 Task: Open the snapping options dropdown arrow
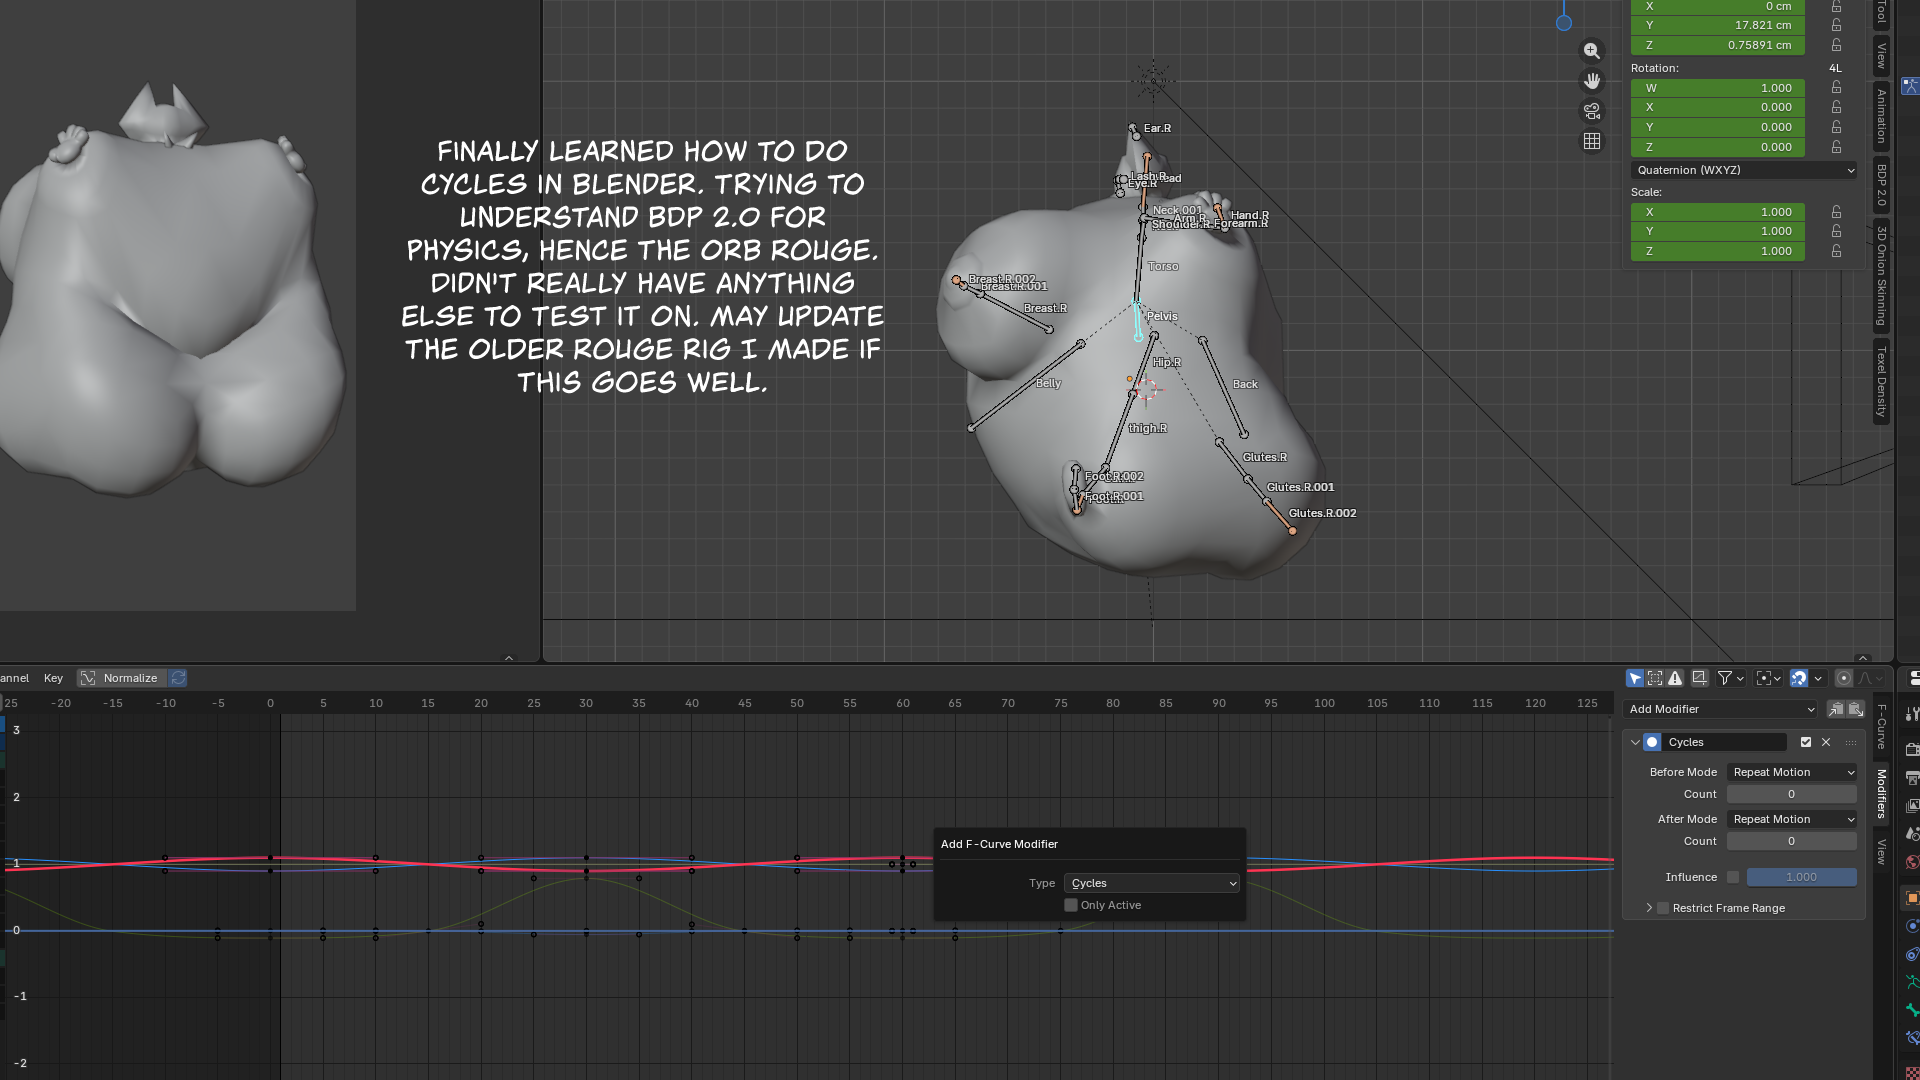[1818, 678]
